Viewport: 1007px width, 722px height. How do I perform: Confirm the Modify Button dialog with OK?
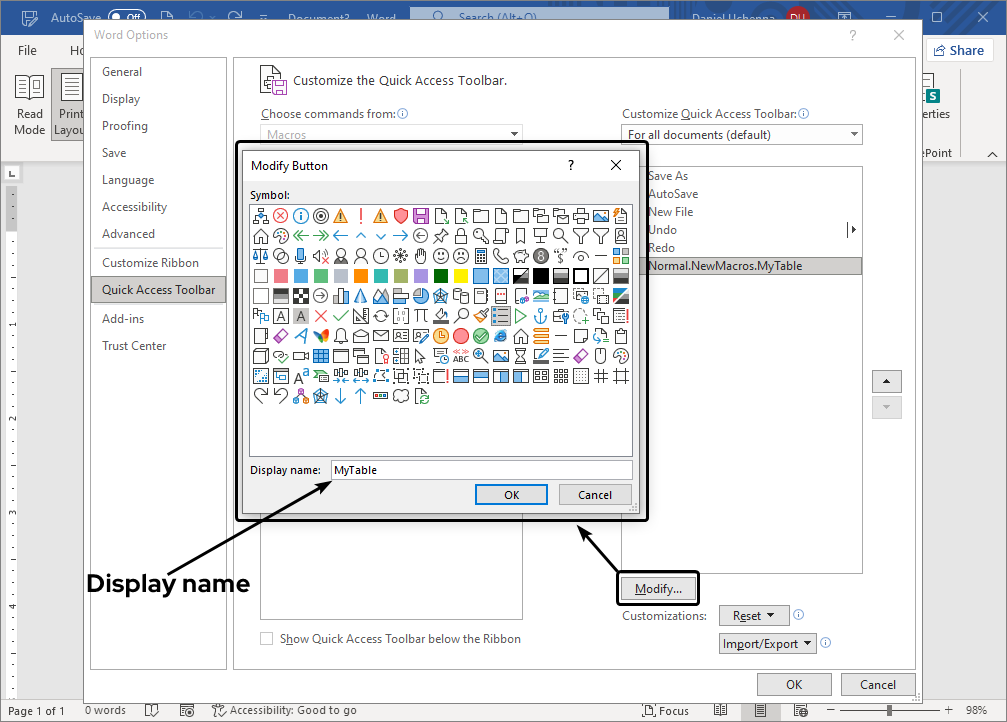click(511, 494)
